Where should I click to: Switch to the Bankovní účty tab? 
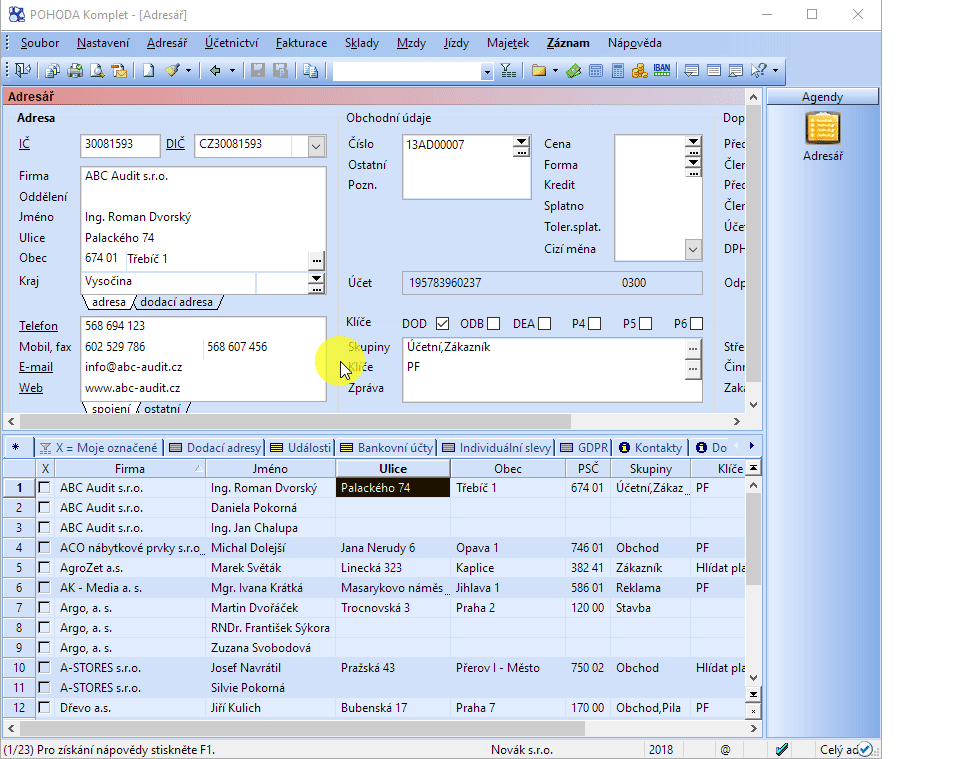387,447
